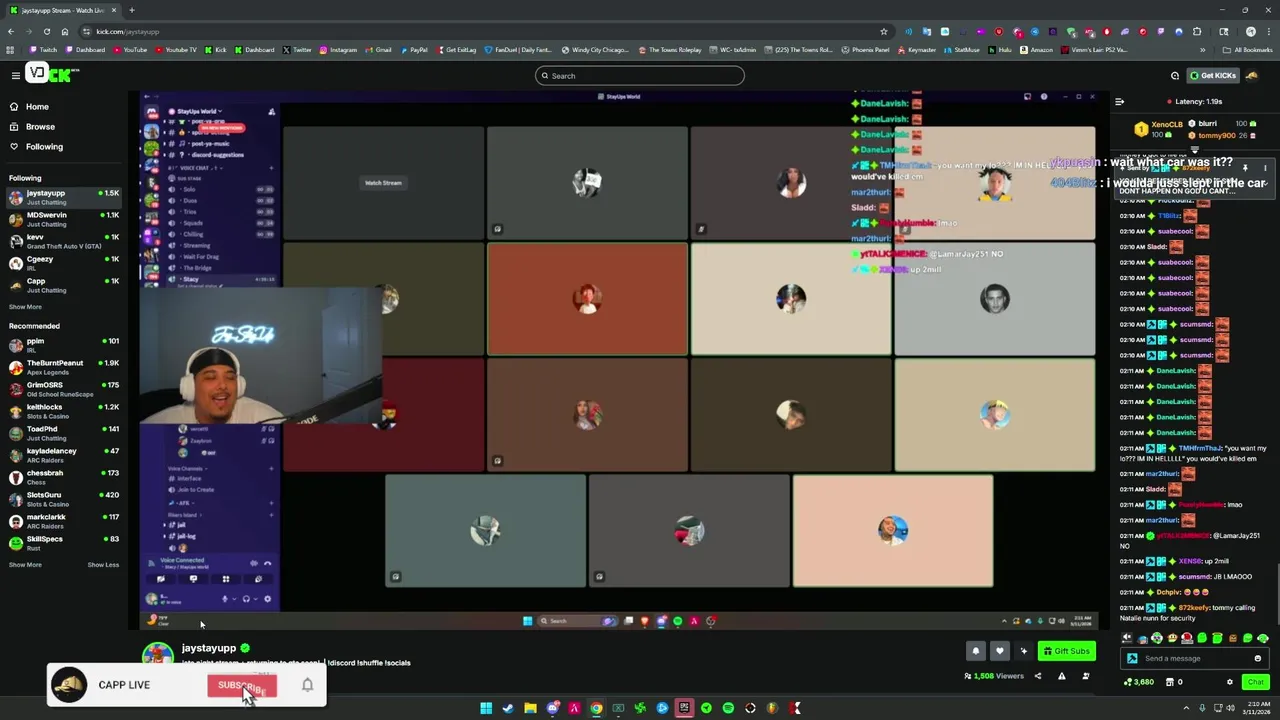Go to Home in sidebar
The image size is (1280, 720).
[x=37, y=106]
